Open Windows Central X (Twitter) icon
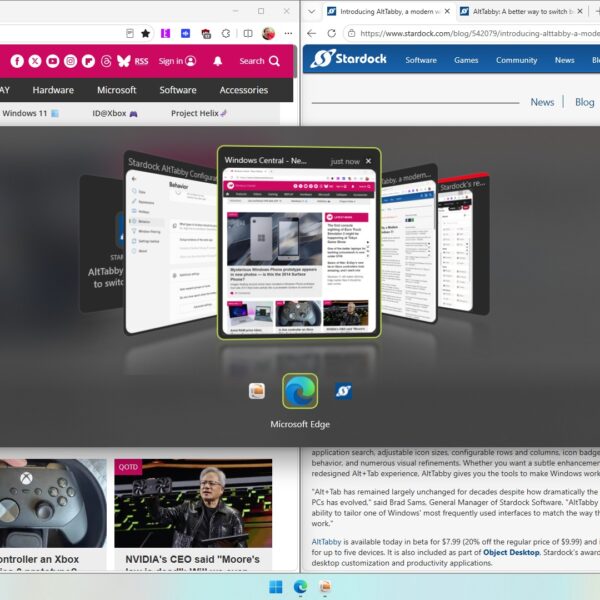The width and height of the screenshot is (600, 600). pyautogui.click(x=35, y=61)
